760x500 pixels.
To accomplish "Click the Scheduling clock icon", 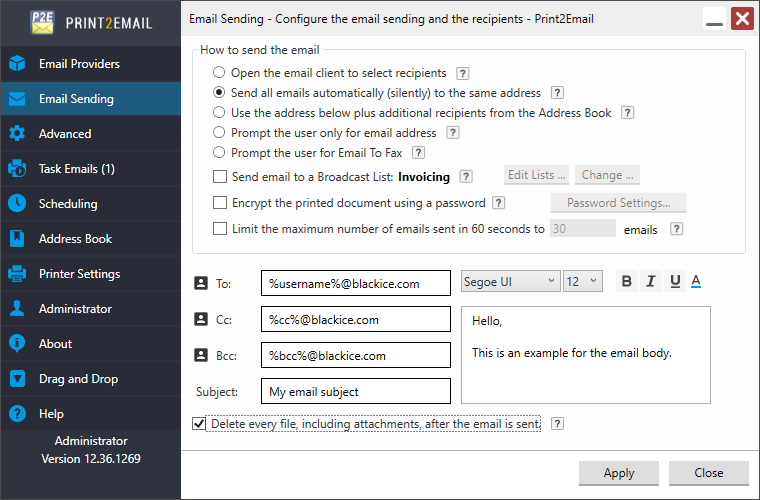I will (17, 203).
